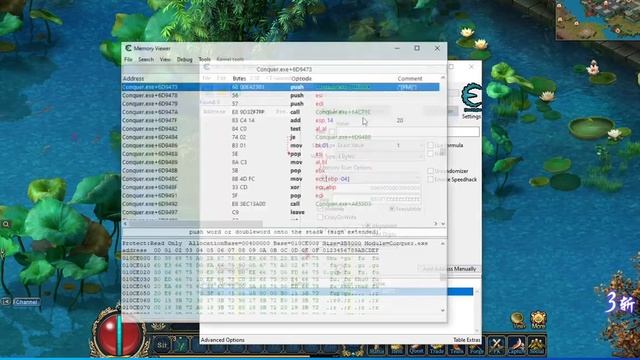Image resolution: width=640 pixels, height=360 pixels.
Task: Click the Memory Viewer title bar icon
Action: [128, 48]
